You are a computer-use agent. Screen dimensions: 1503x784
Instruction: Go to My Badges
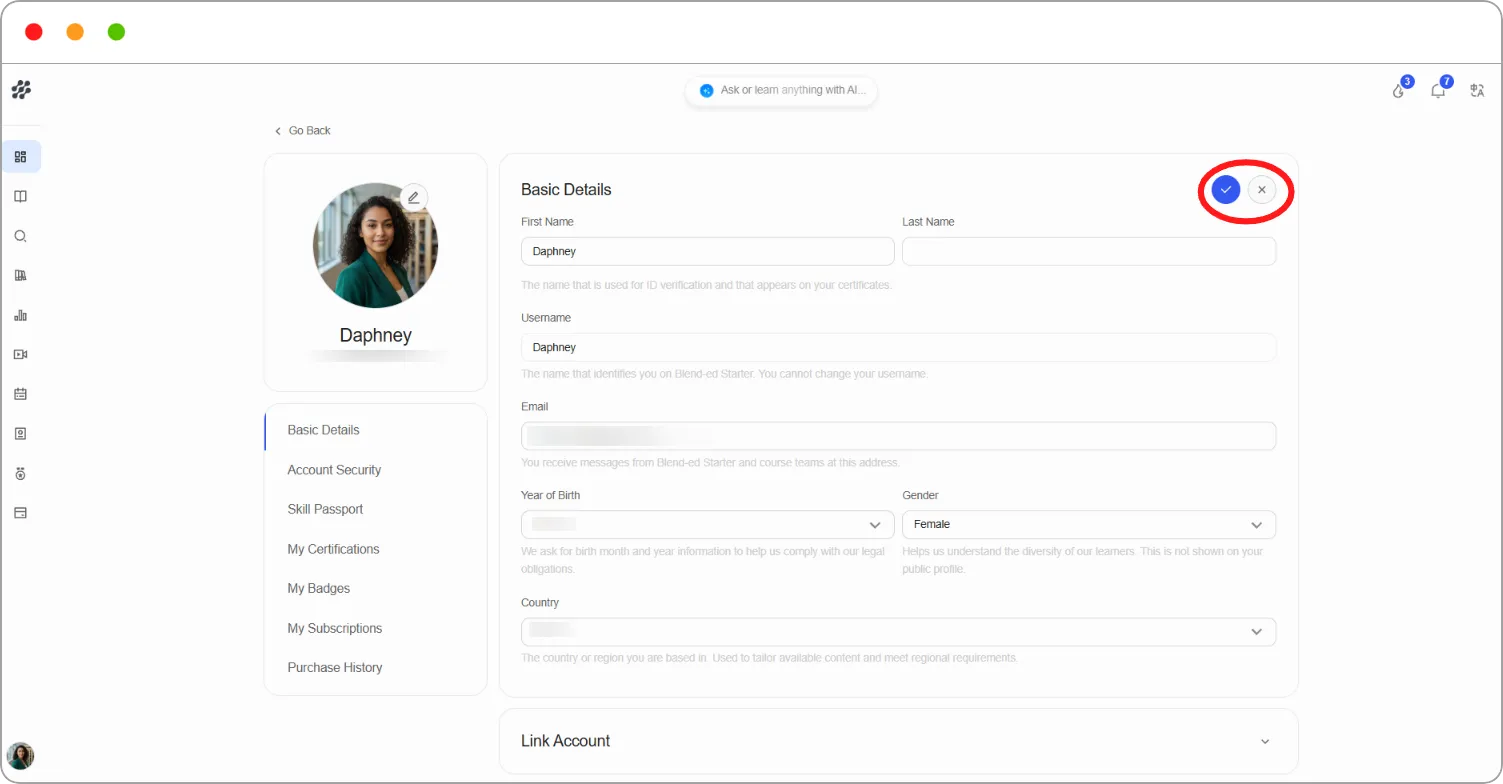318,588
